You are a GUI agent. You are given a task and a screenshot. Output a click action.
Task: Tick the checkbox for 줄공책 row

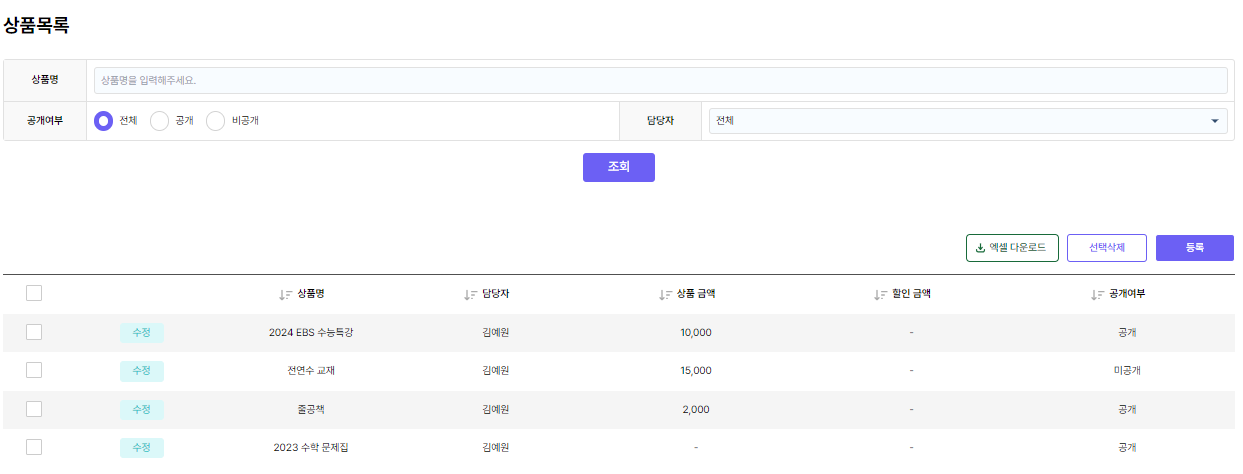pyautogui.click(x=34, y=409)
